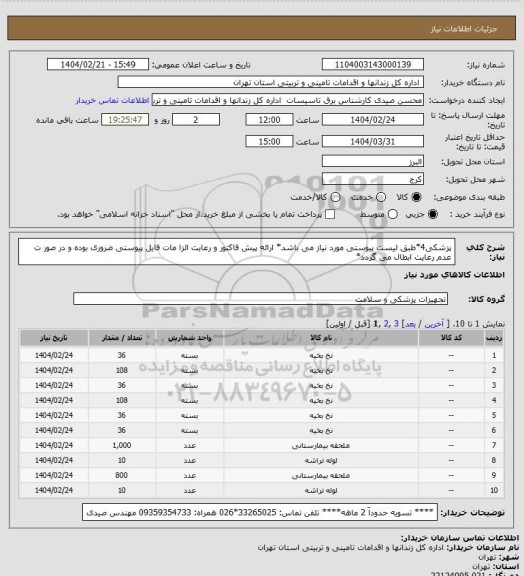The image size is (524, 576).
Task: Select quantity 1,000 in row 7
Action: [122, 445]
